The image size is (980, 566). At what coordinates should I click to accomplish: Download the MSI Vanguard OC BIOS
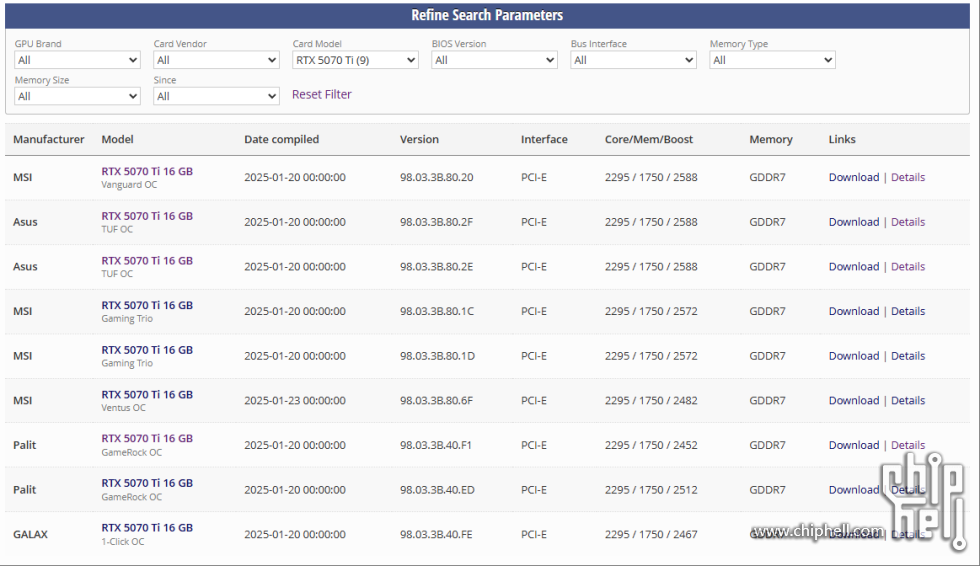tap(854, 177)
